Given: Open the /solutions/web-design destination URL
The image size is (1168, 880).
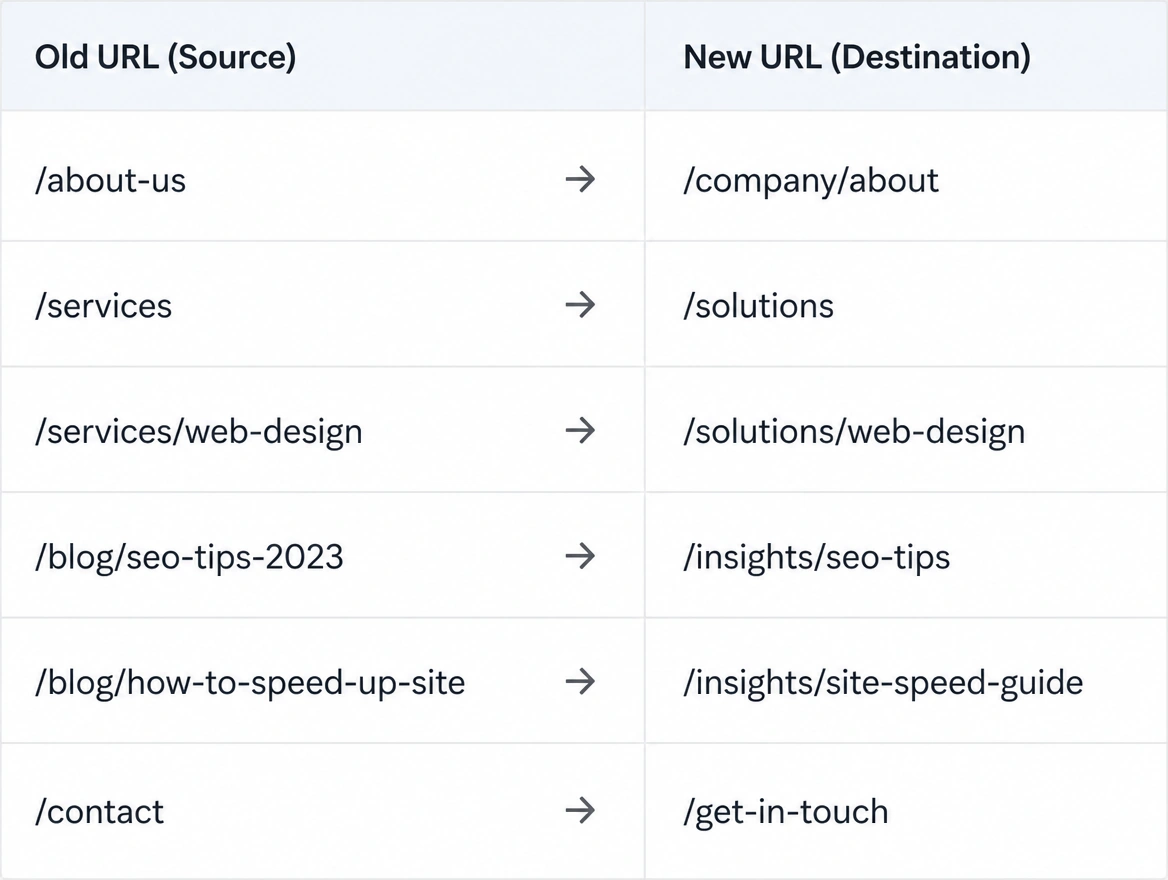Looking at the screenshot, I should (854, 433).
